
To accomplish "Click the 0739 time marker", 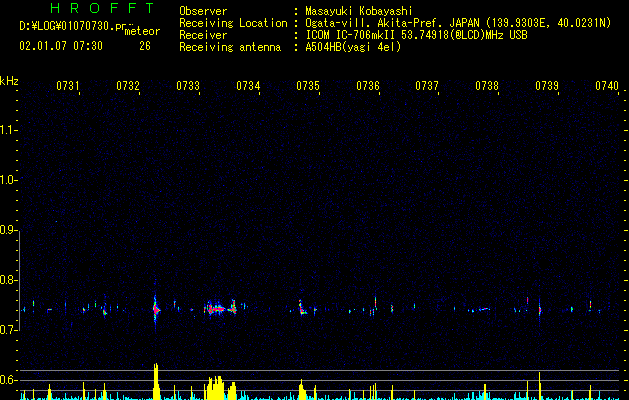I will pos(547,86).
